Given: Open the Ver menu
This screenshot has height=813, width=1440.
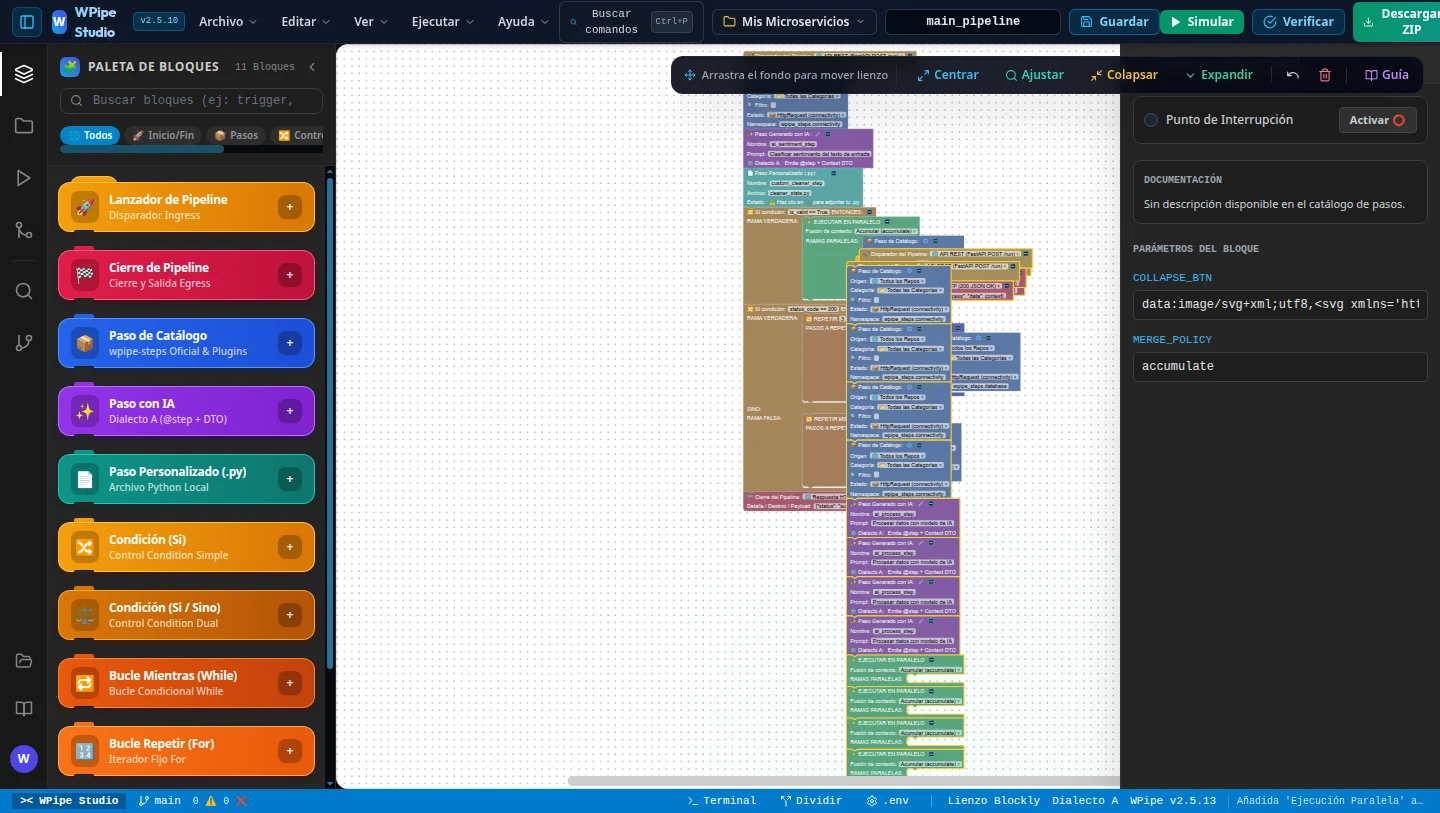Looking at the screenshot, I should click(371, 21).
